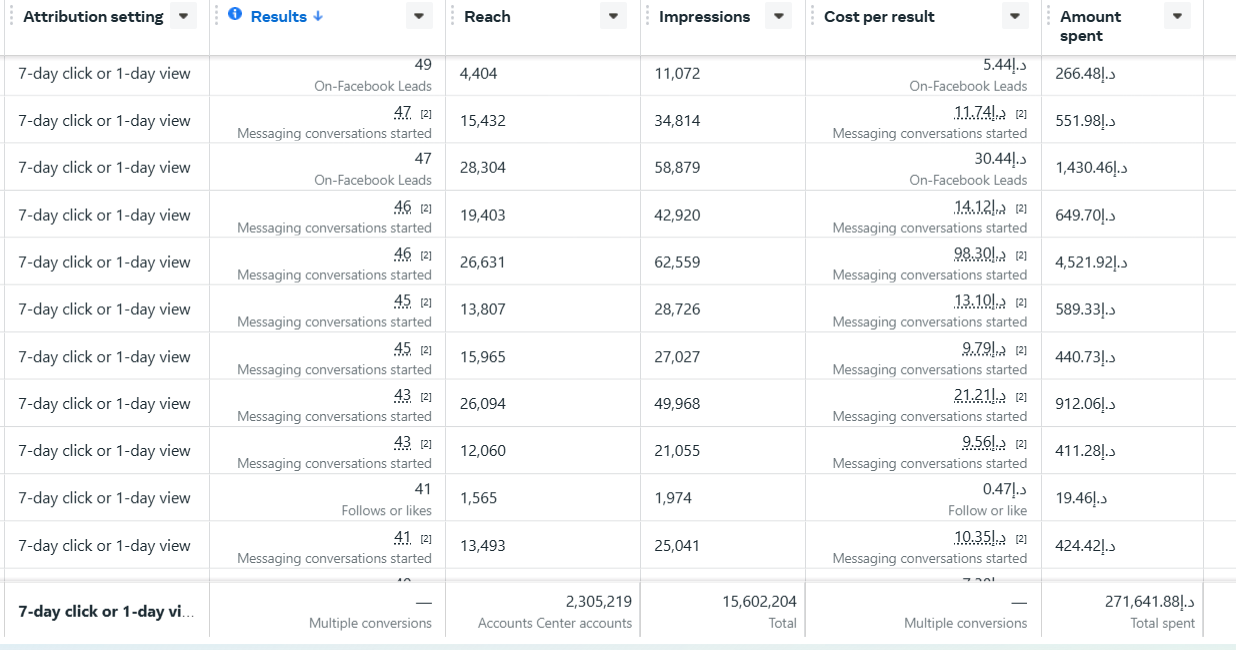Viewport: 1236px width, 650px height.
Task: Open the Impressions column dropdown menu
Action: click(778, 16)
